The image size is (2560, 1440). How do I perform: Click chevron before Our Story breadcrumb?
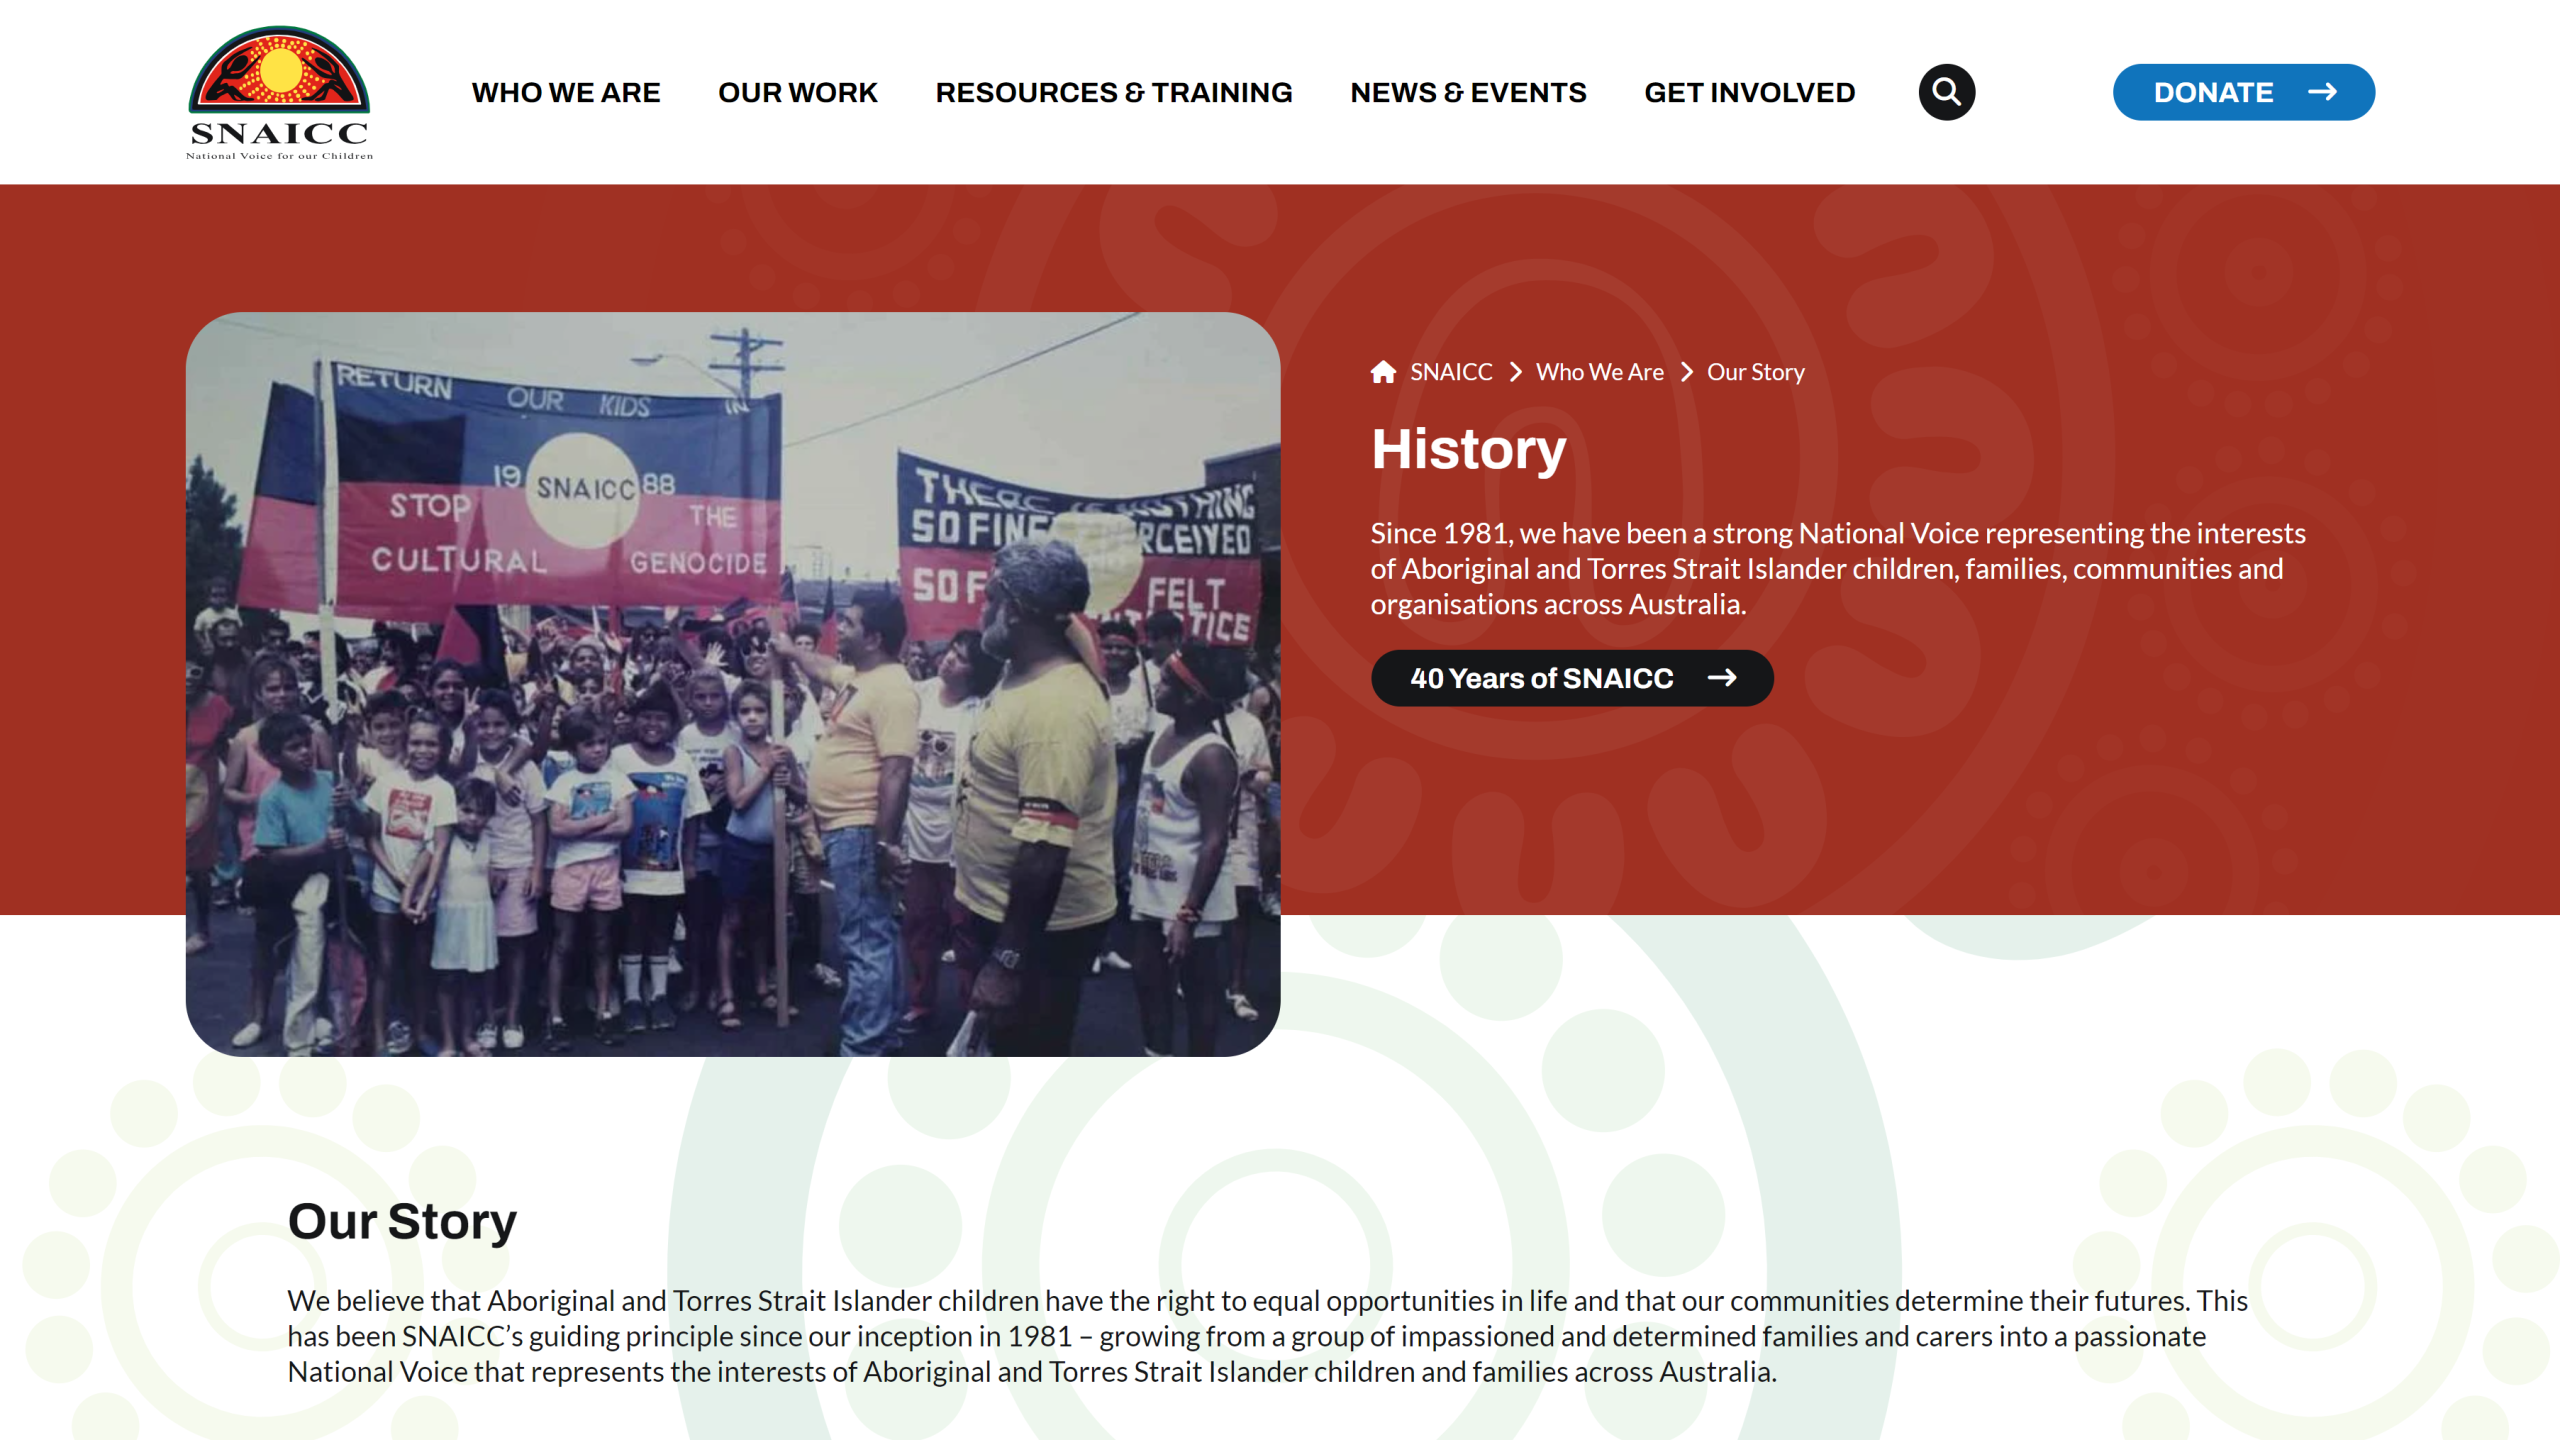1687,372
